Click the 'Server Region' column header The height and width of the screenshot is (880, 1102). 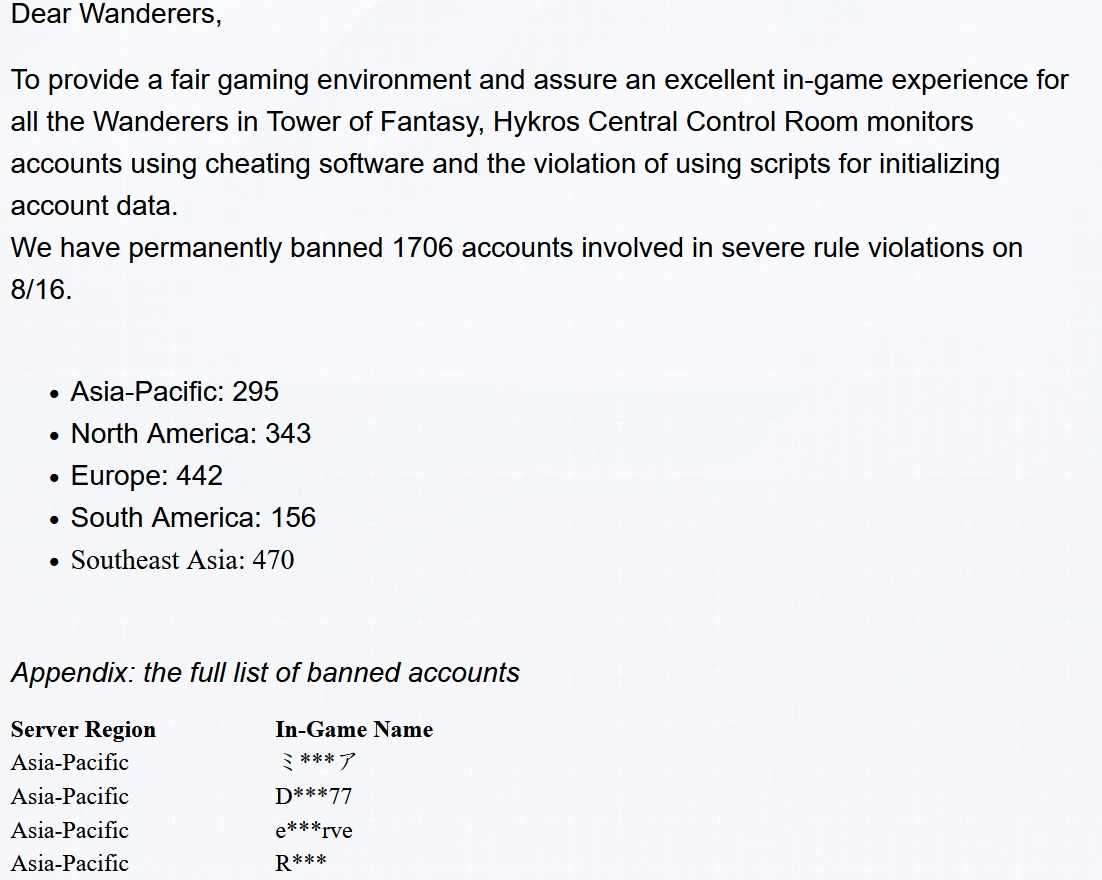pos(83,730)
